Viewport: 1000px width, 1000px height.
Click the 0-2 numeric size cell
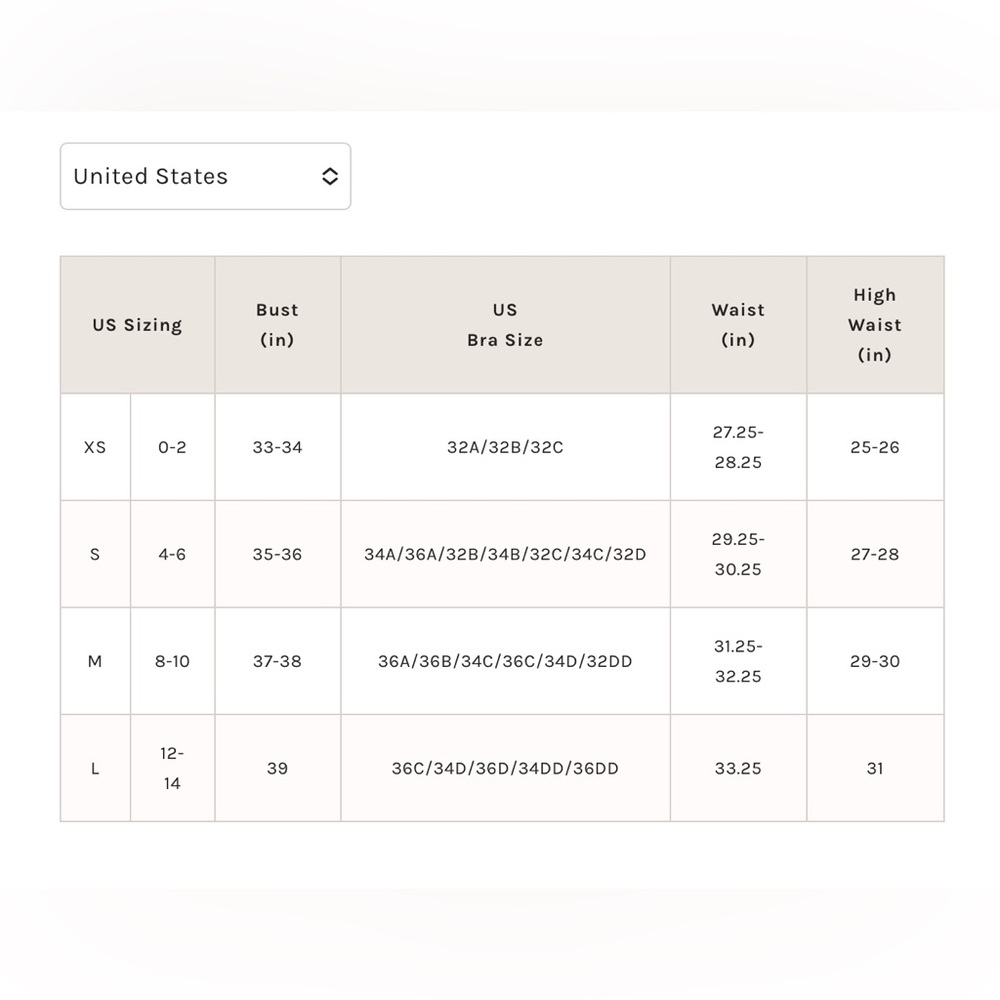pos(172,447)
